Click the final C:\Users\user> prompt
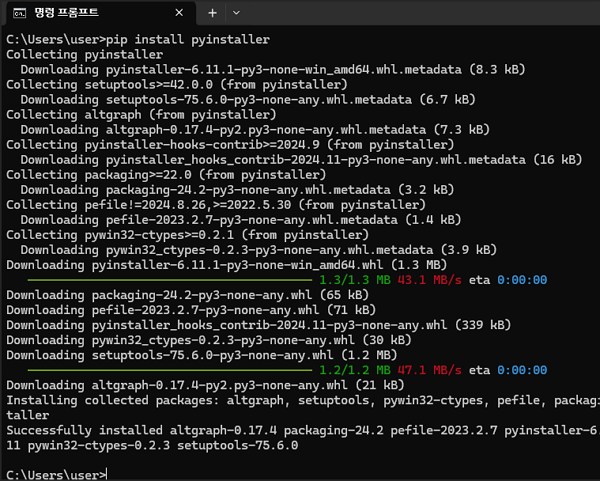This screenshot has width=600, height=481. click(x=56, y=475)
